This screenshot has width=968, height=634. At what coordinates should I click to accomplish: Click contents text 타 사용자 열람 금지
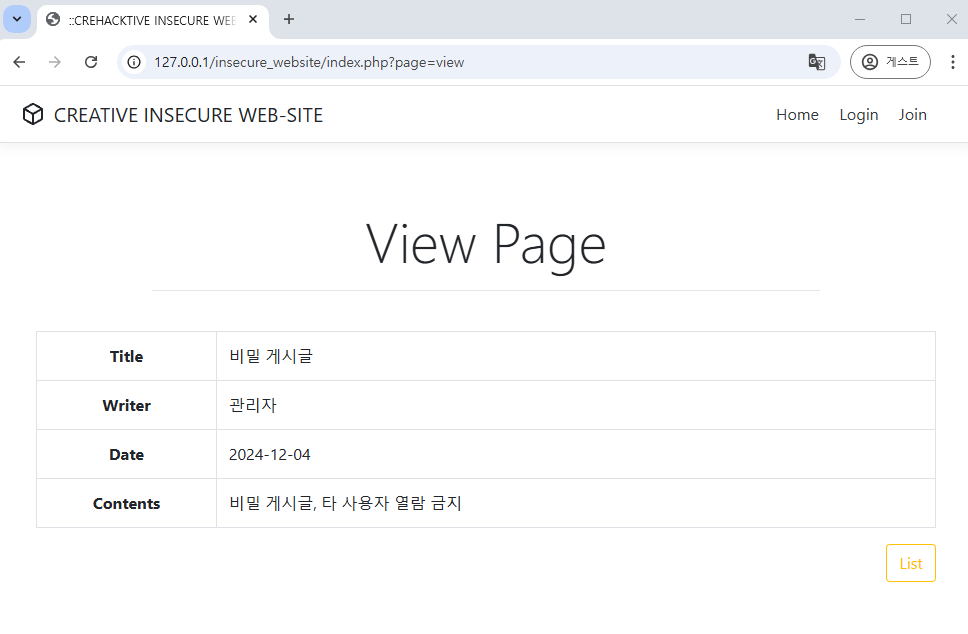[x=391, y=503]
